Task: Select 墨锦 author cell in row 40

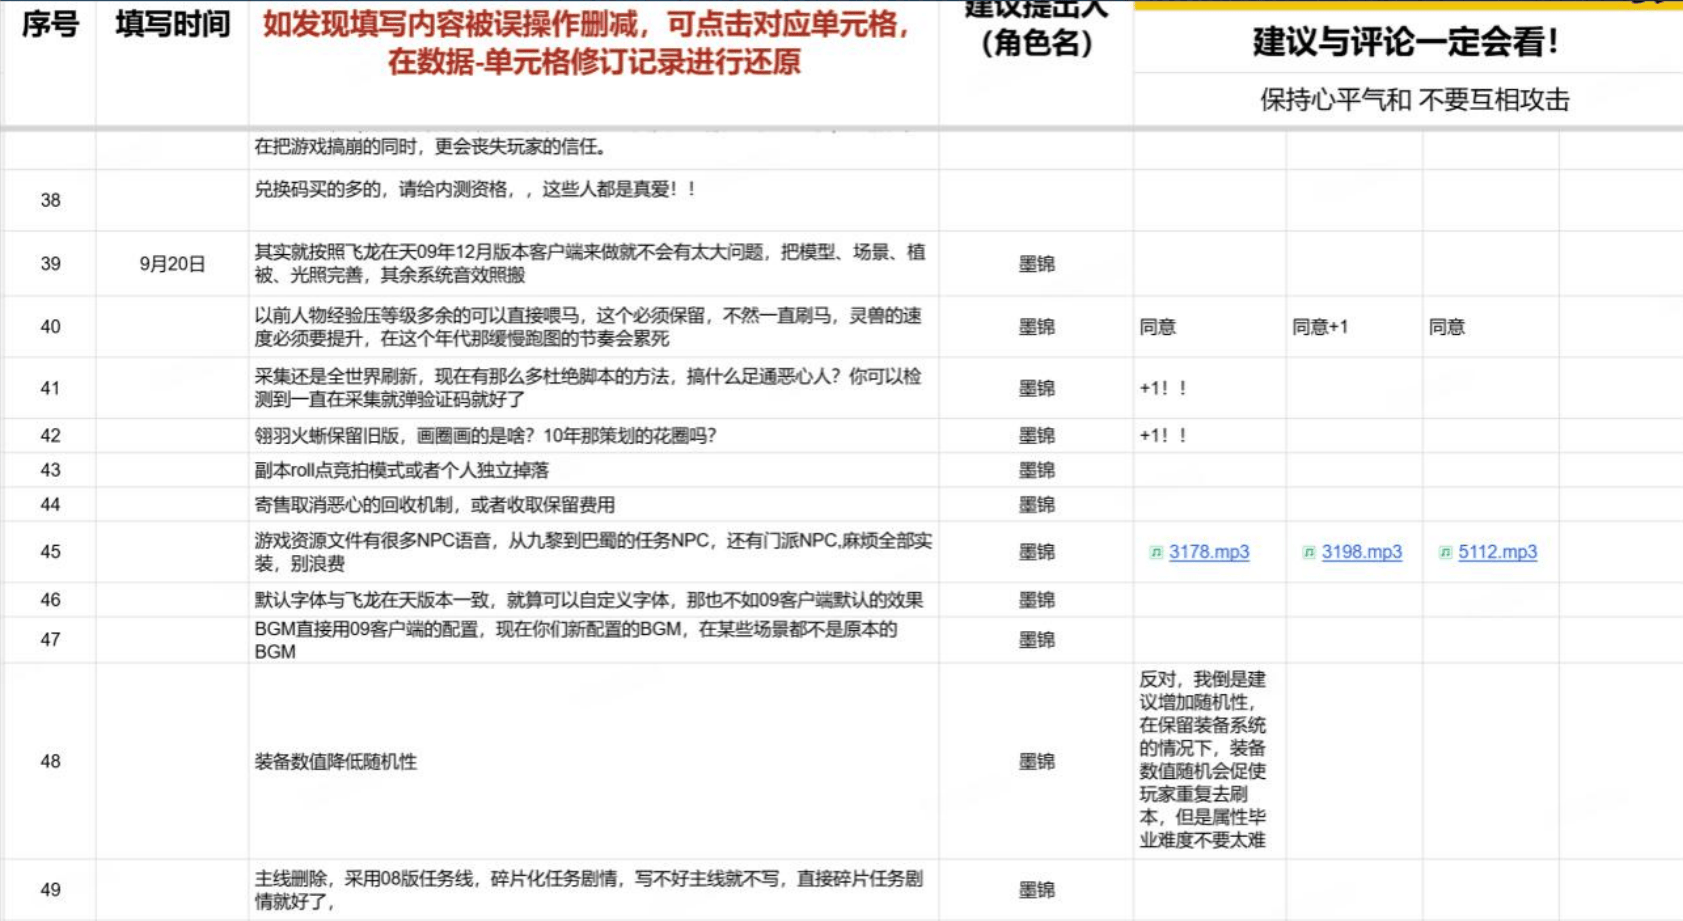Action: point(1036,327)
